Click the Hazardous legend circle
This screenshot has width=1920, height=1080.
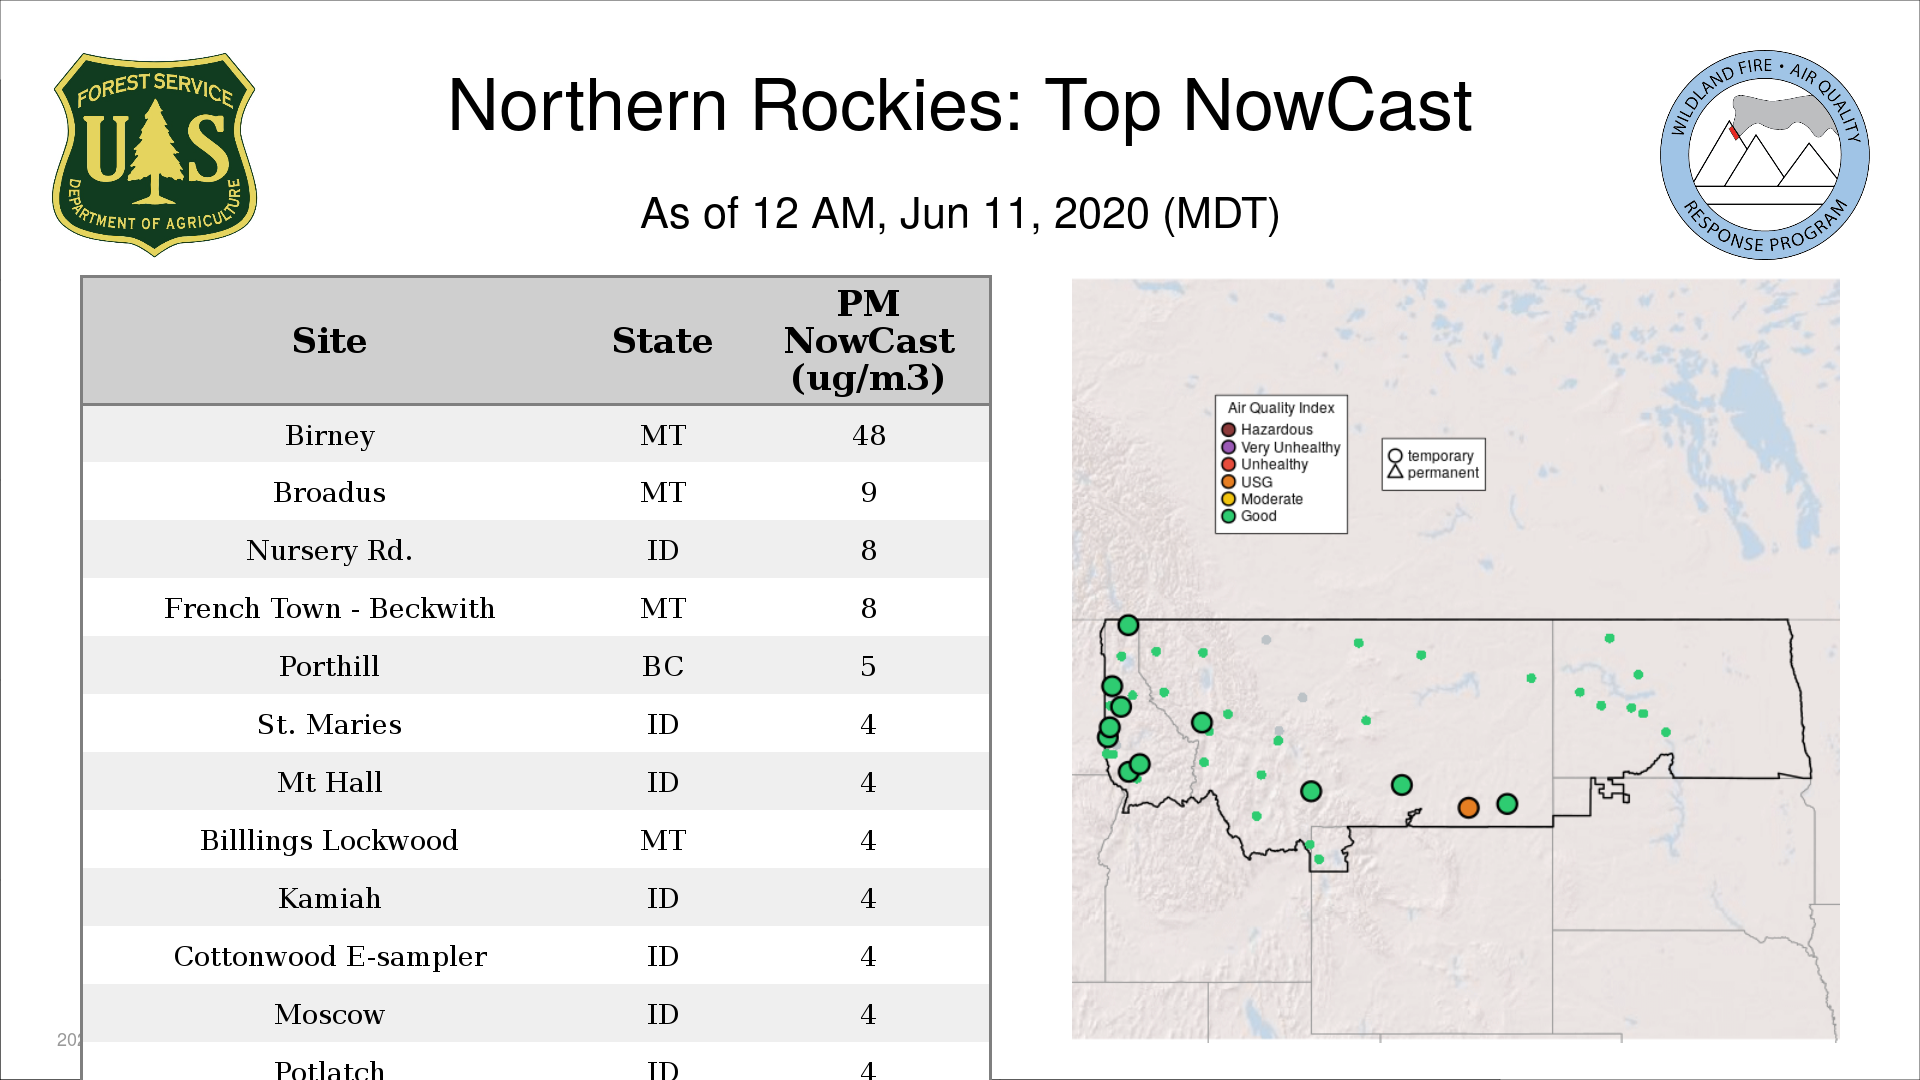(1229, 430)
